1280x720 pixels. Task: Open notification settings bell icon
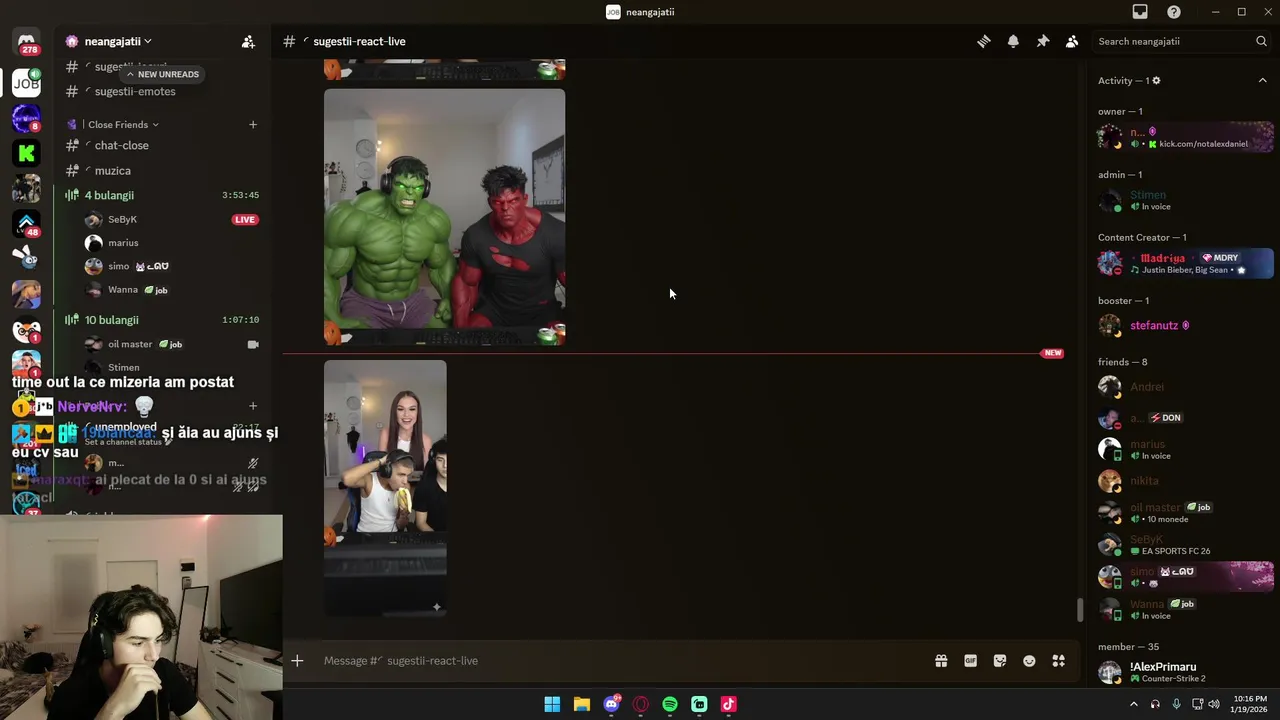[1013, 41]
